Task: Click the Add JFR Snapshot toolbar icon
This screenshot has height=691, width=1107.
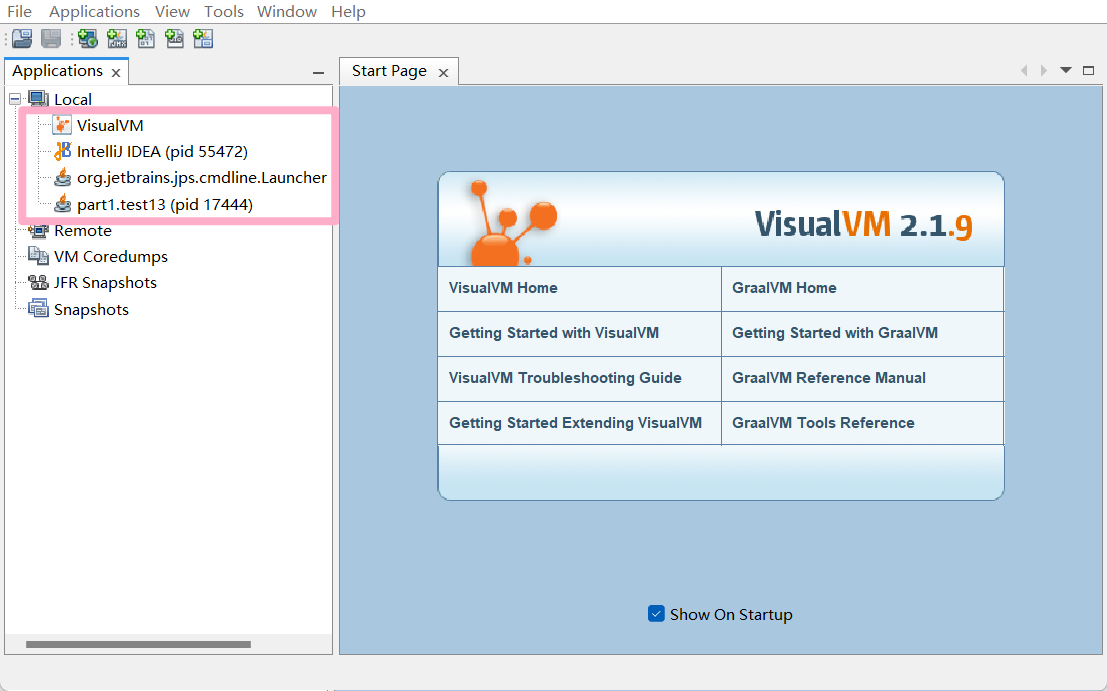Action: point(175,39)
